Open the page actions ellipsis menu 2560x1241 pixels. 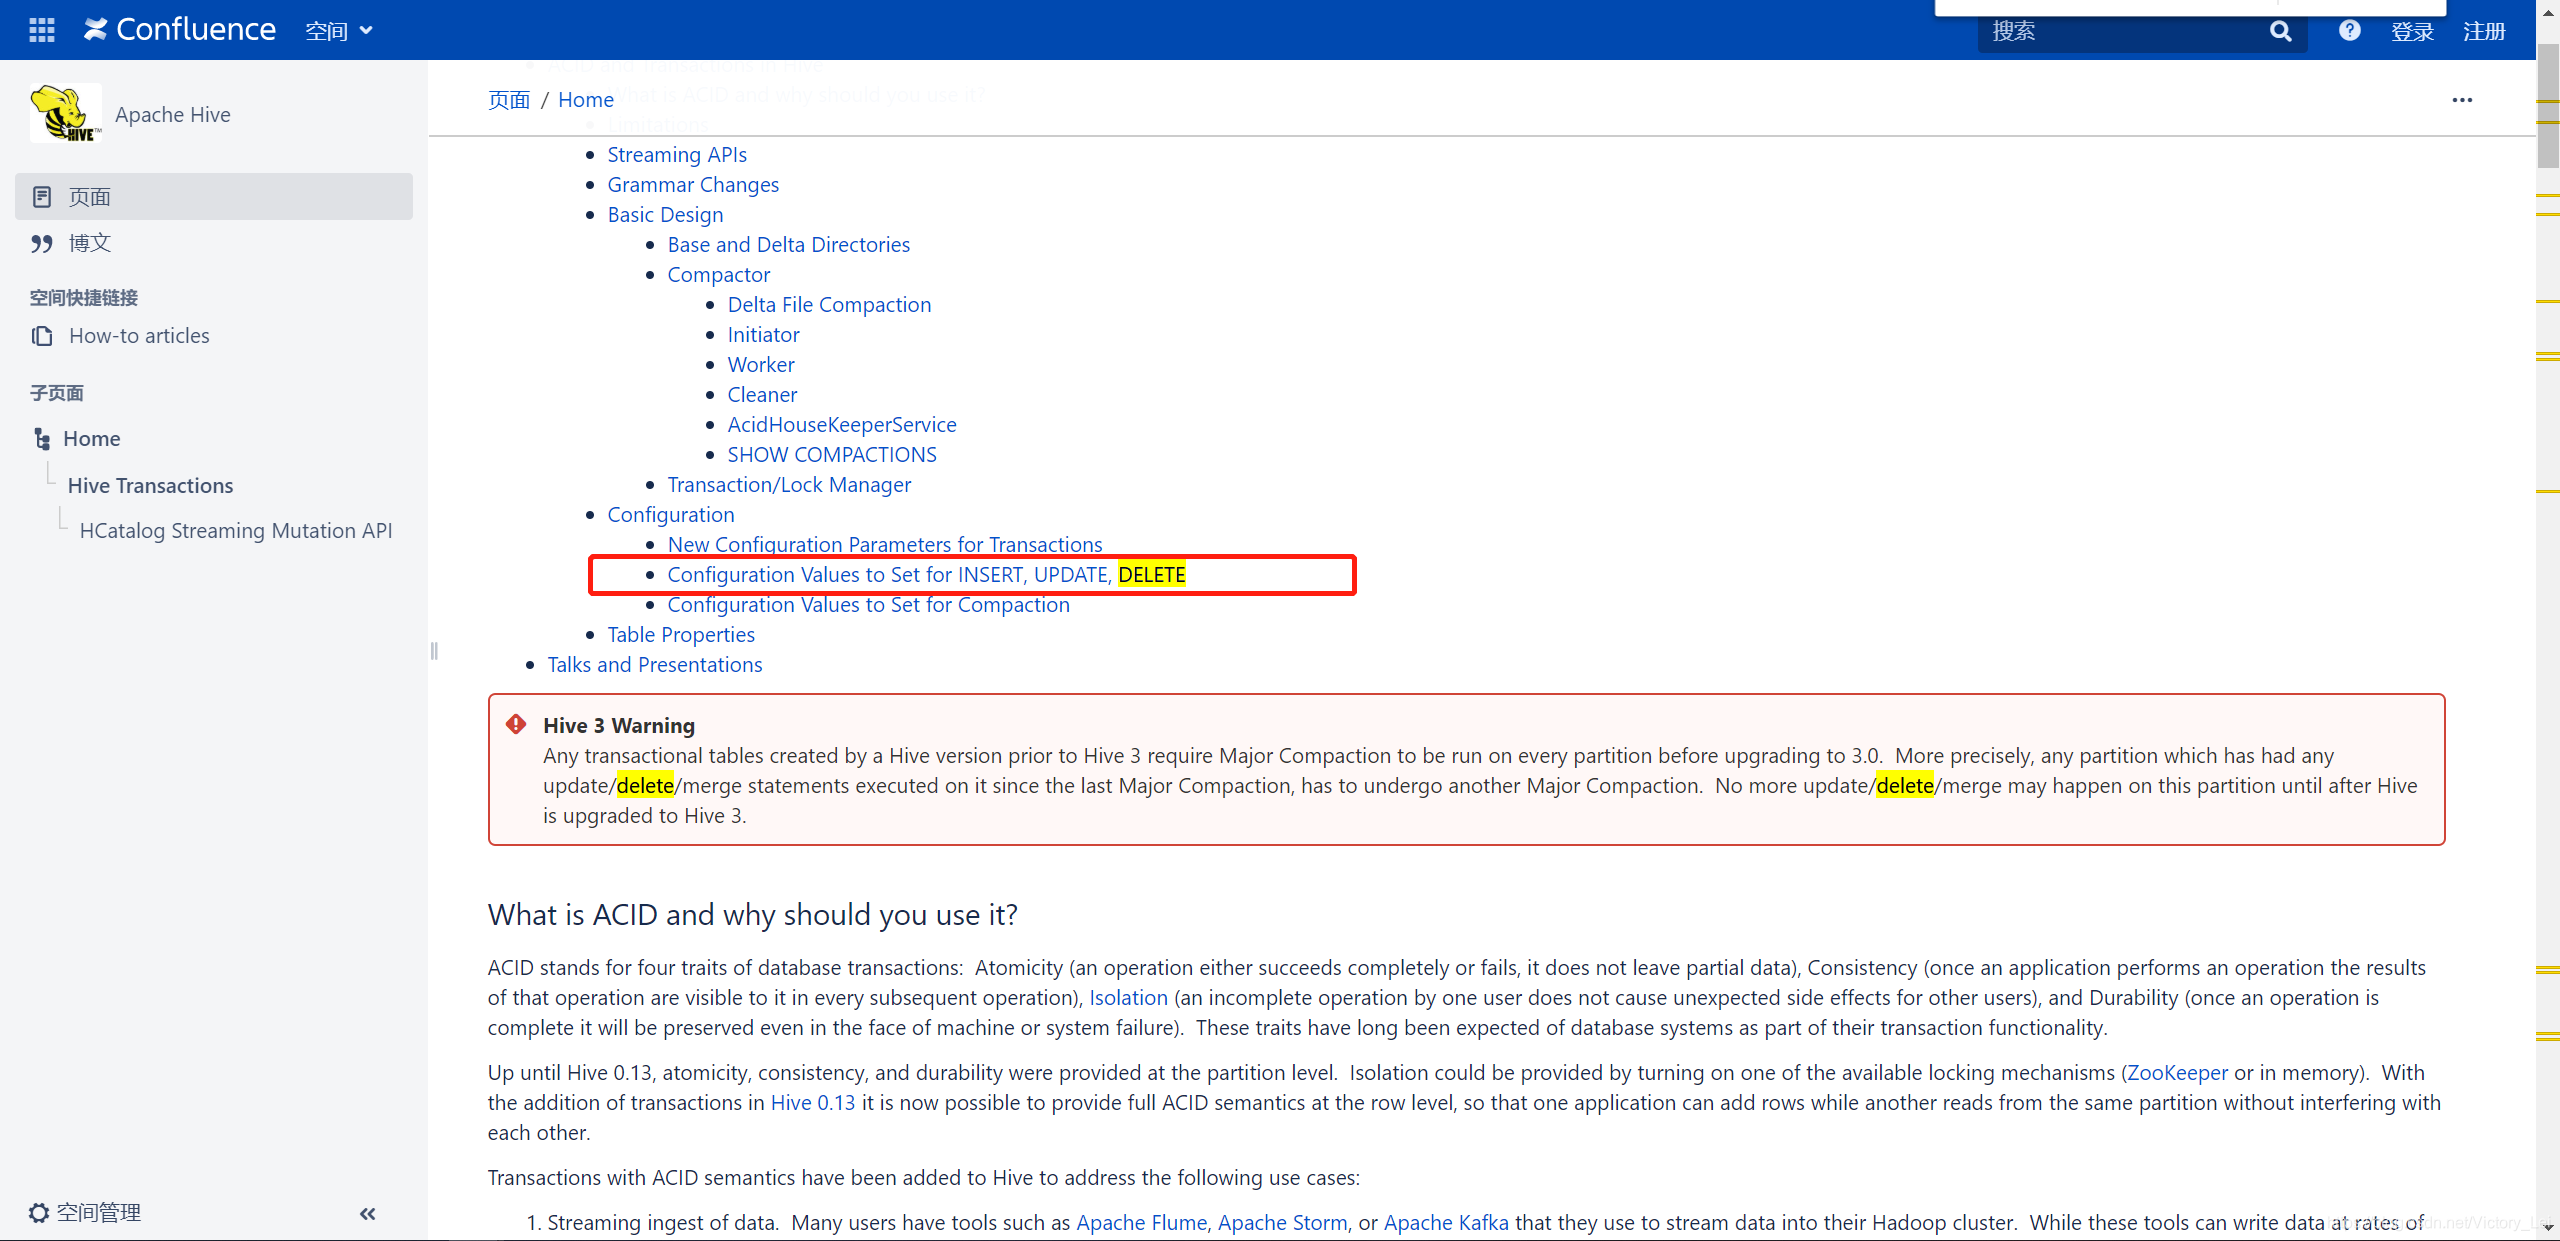tap(2462, 100)
